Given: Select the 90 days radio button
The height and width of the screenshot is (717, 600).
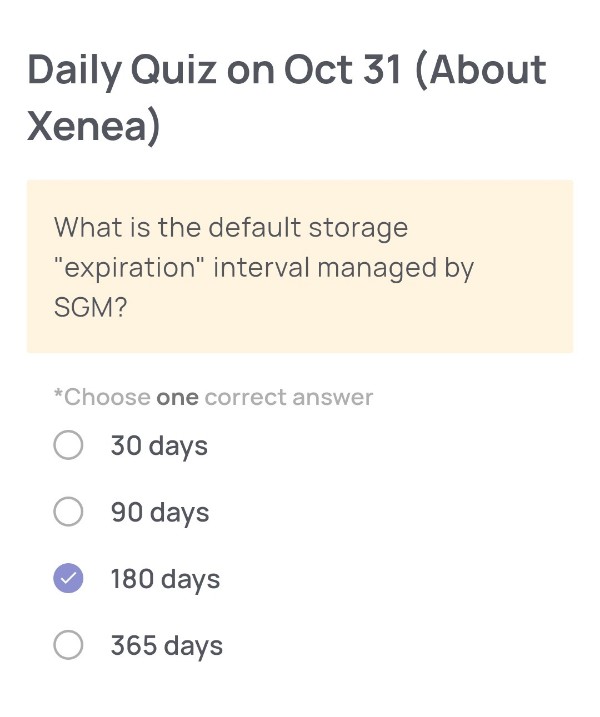Looking at the screenshot, I should pyautogui.click(x=68, y=512).
